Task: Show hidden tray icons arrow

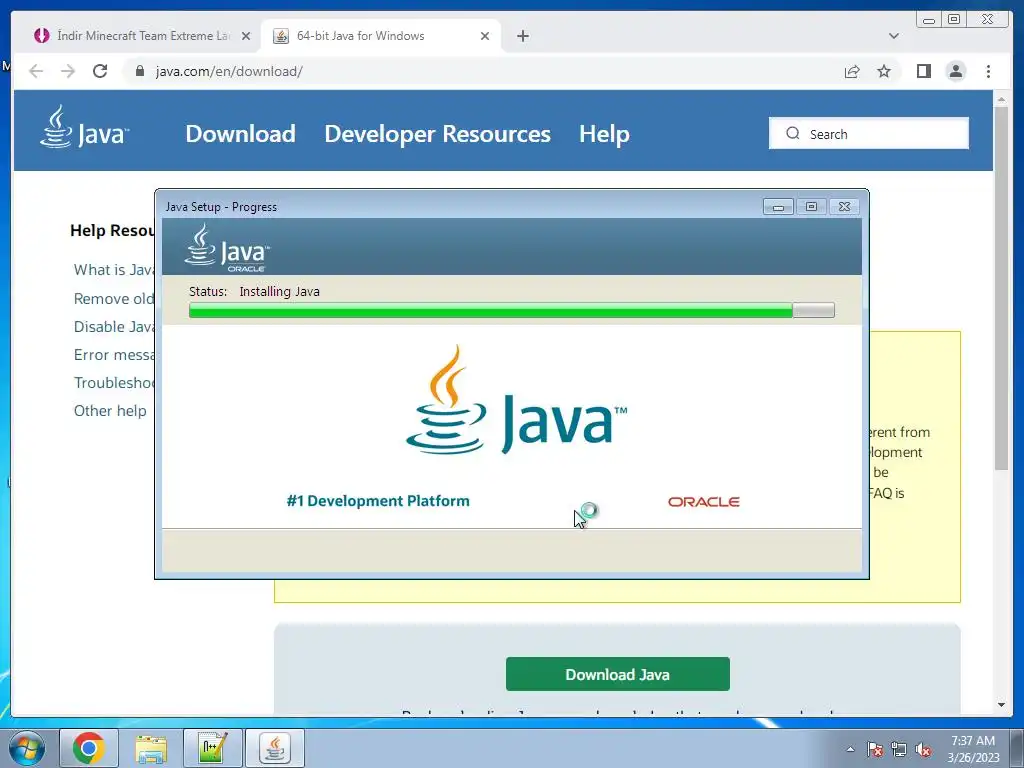Action: pyautogui.click(x=850, y=749)
